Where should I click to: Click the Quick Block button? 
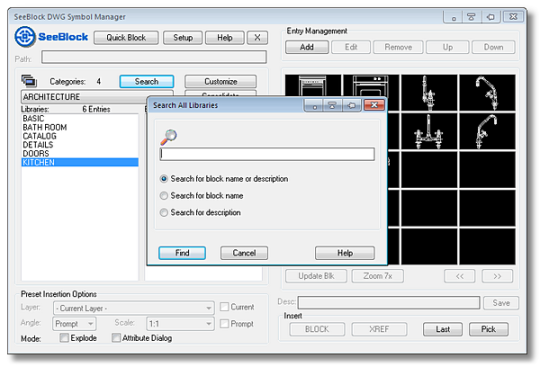(x=126, y=38)
